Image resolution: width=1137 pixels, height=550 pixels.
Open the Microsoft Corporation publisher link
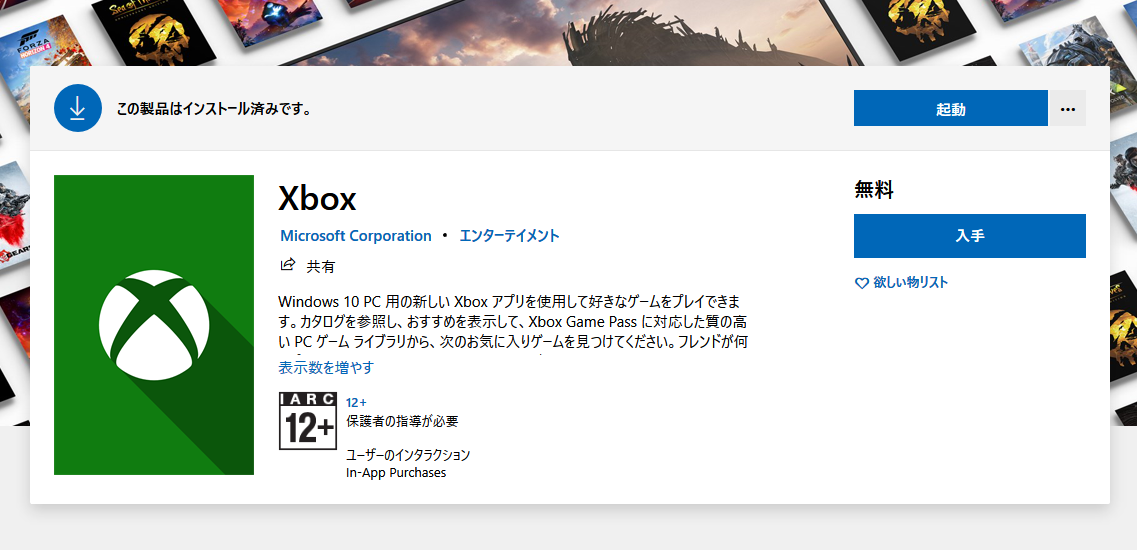[x=355, y=236]
